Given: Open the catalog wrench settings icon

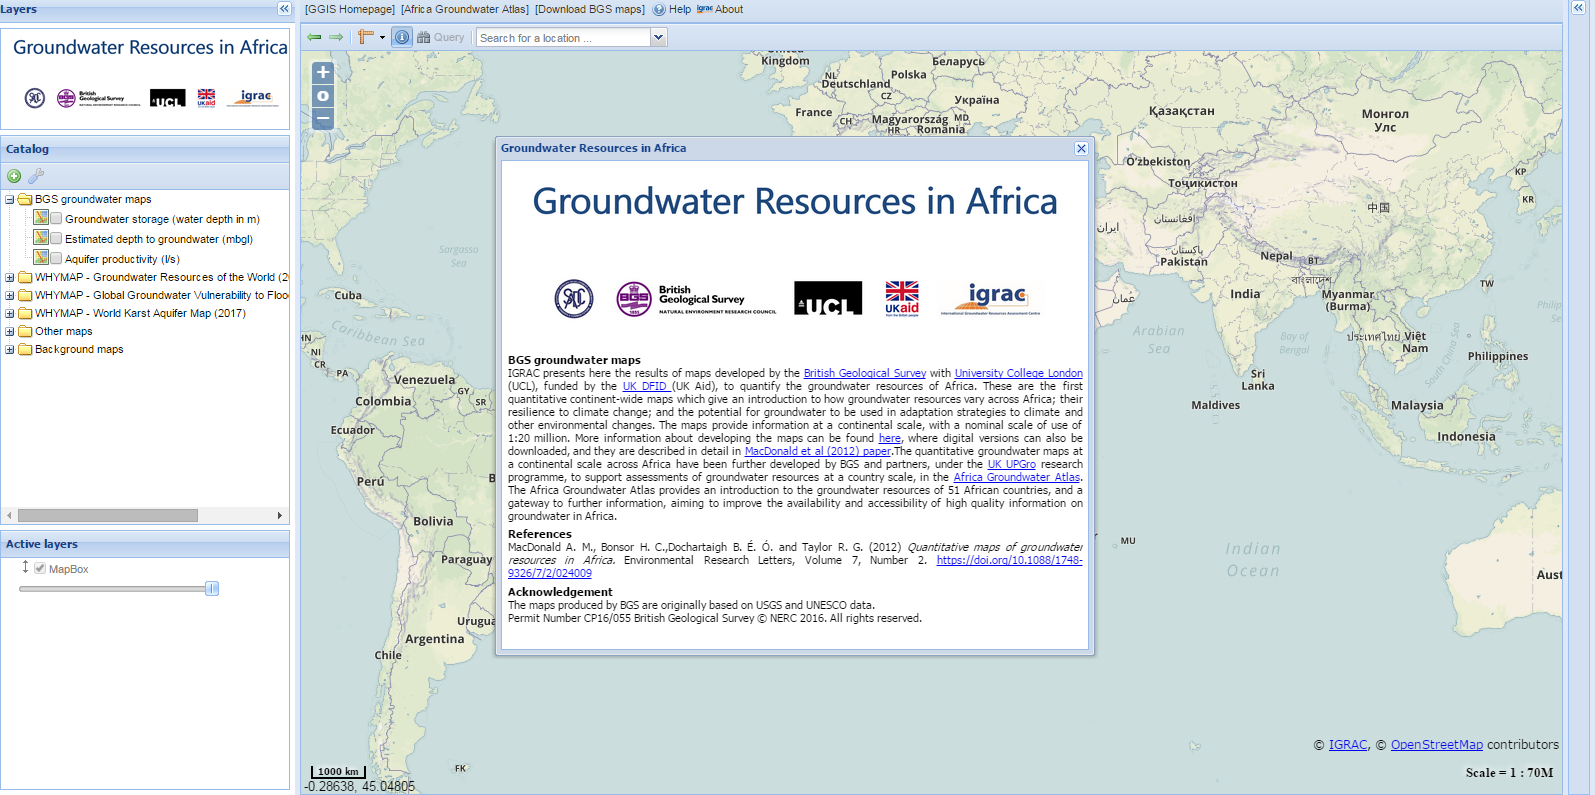Looking at the screenshot, I should coord(36,176).
